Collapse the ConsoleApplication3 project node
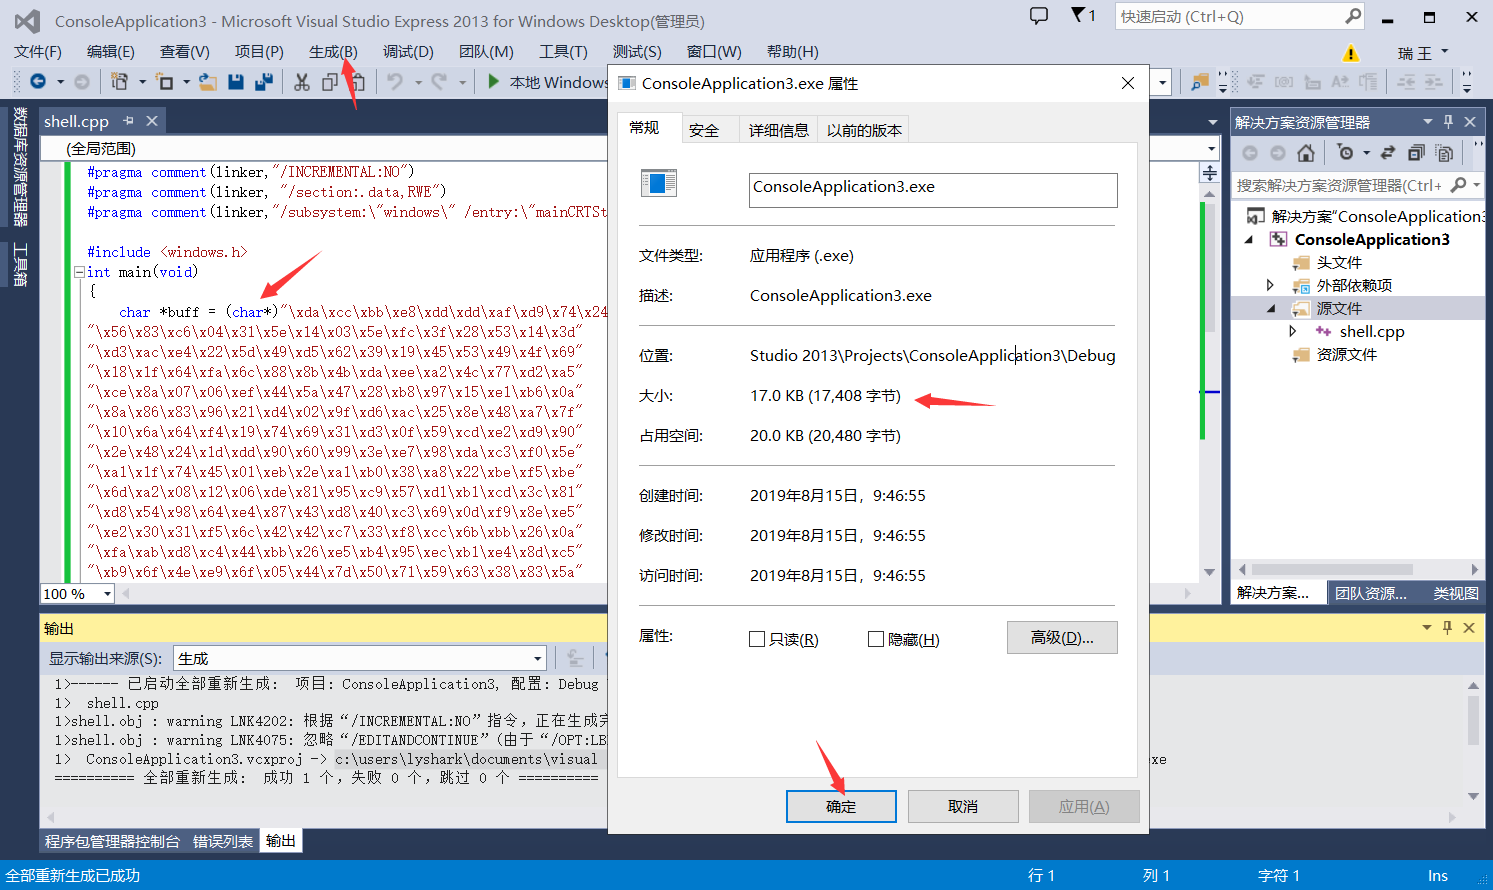This screenshot has width=1493, height=890. (x=1248, y=239)
